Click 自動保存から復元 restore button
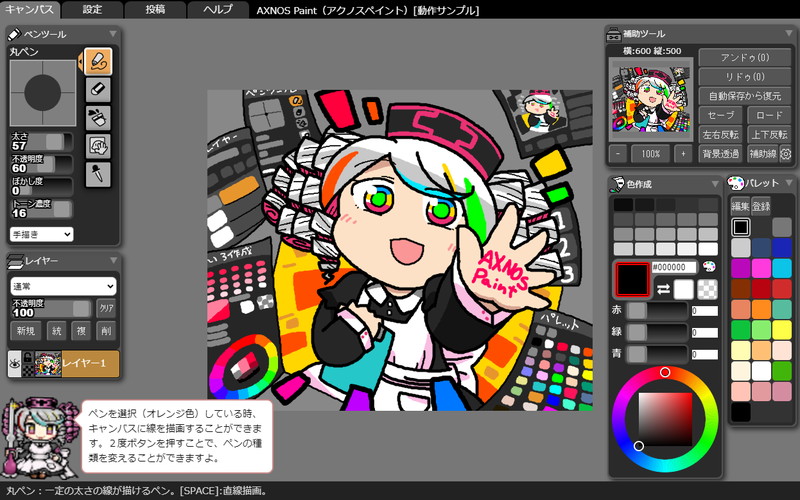 click(x=744, y=96)
